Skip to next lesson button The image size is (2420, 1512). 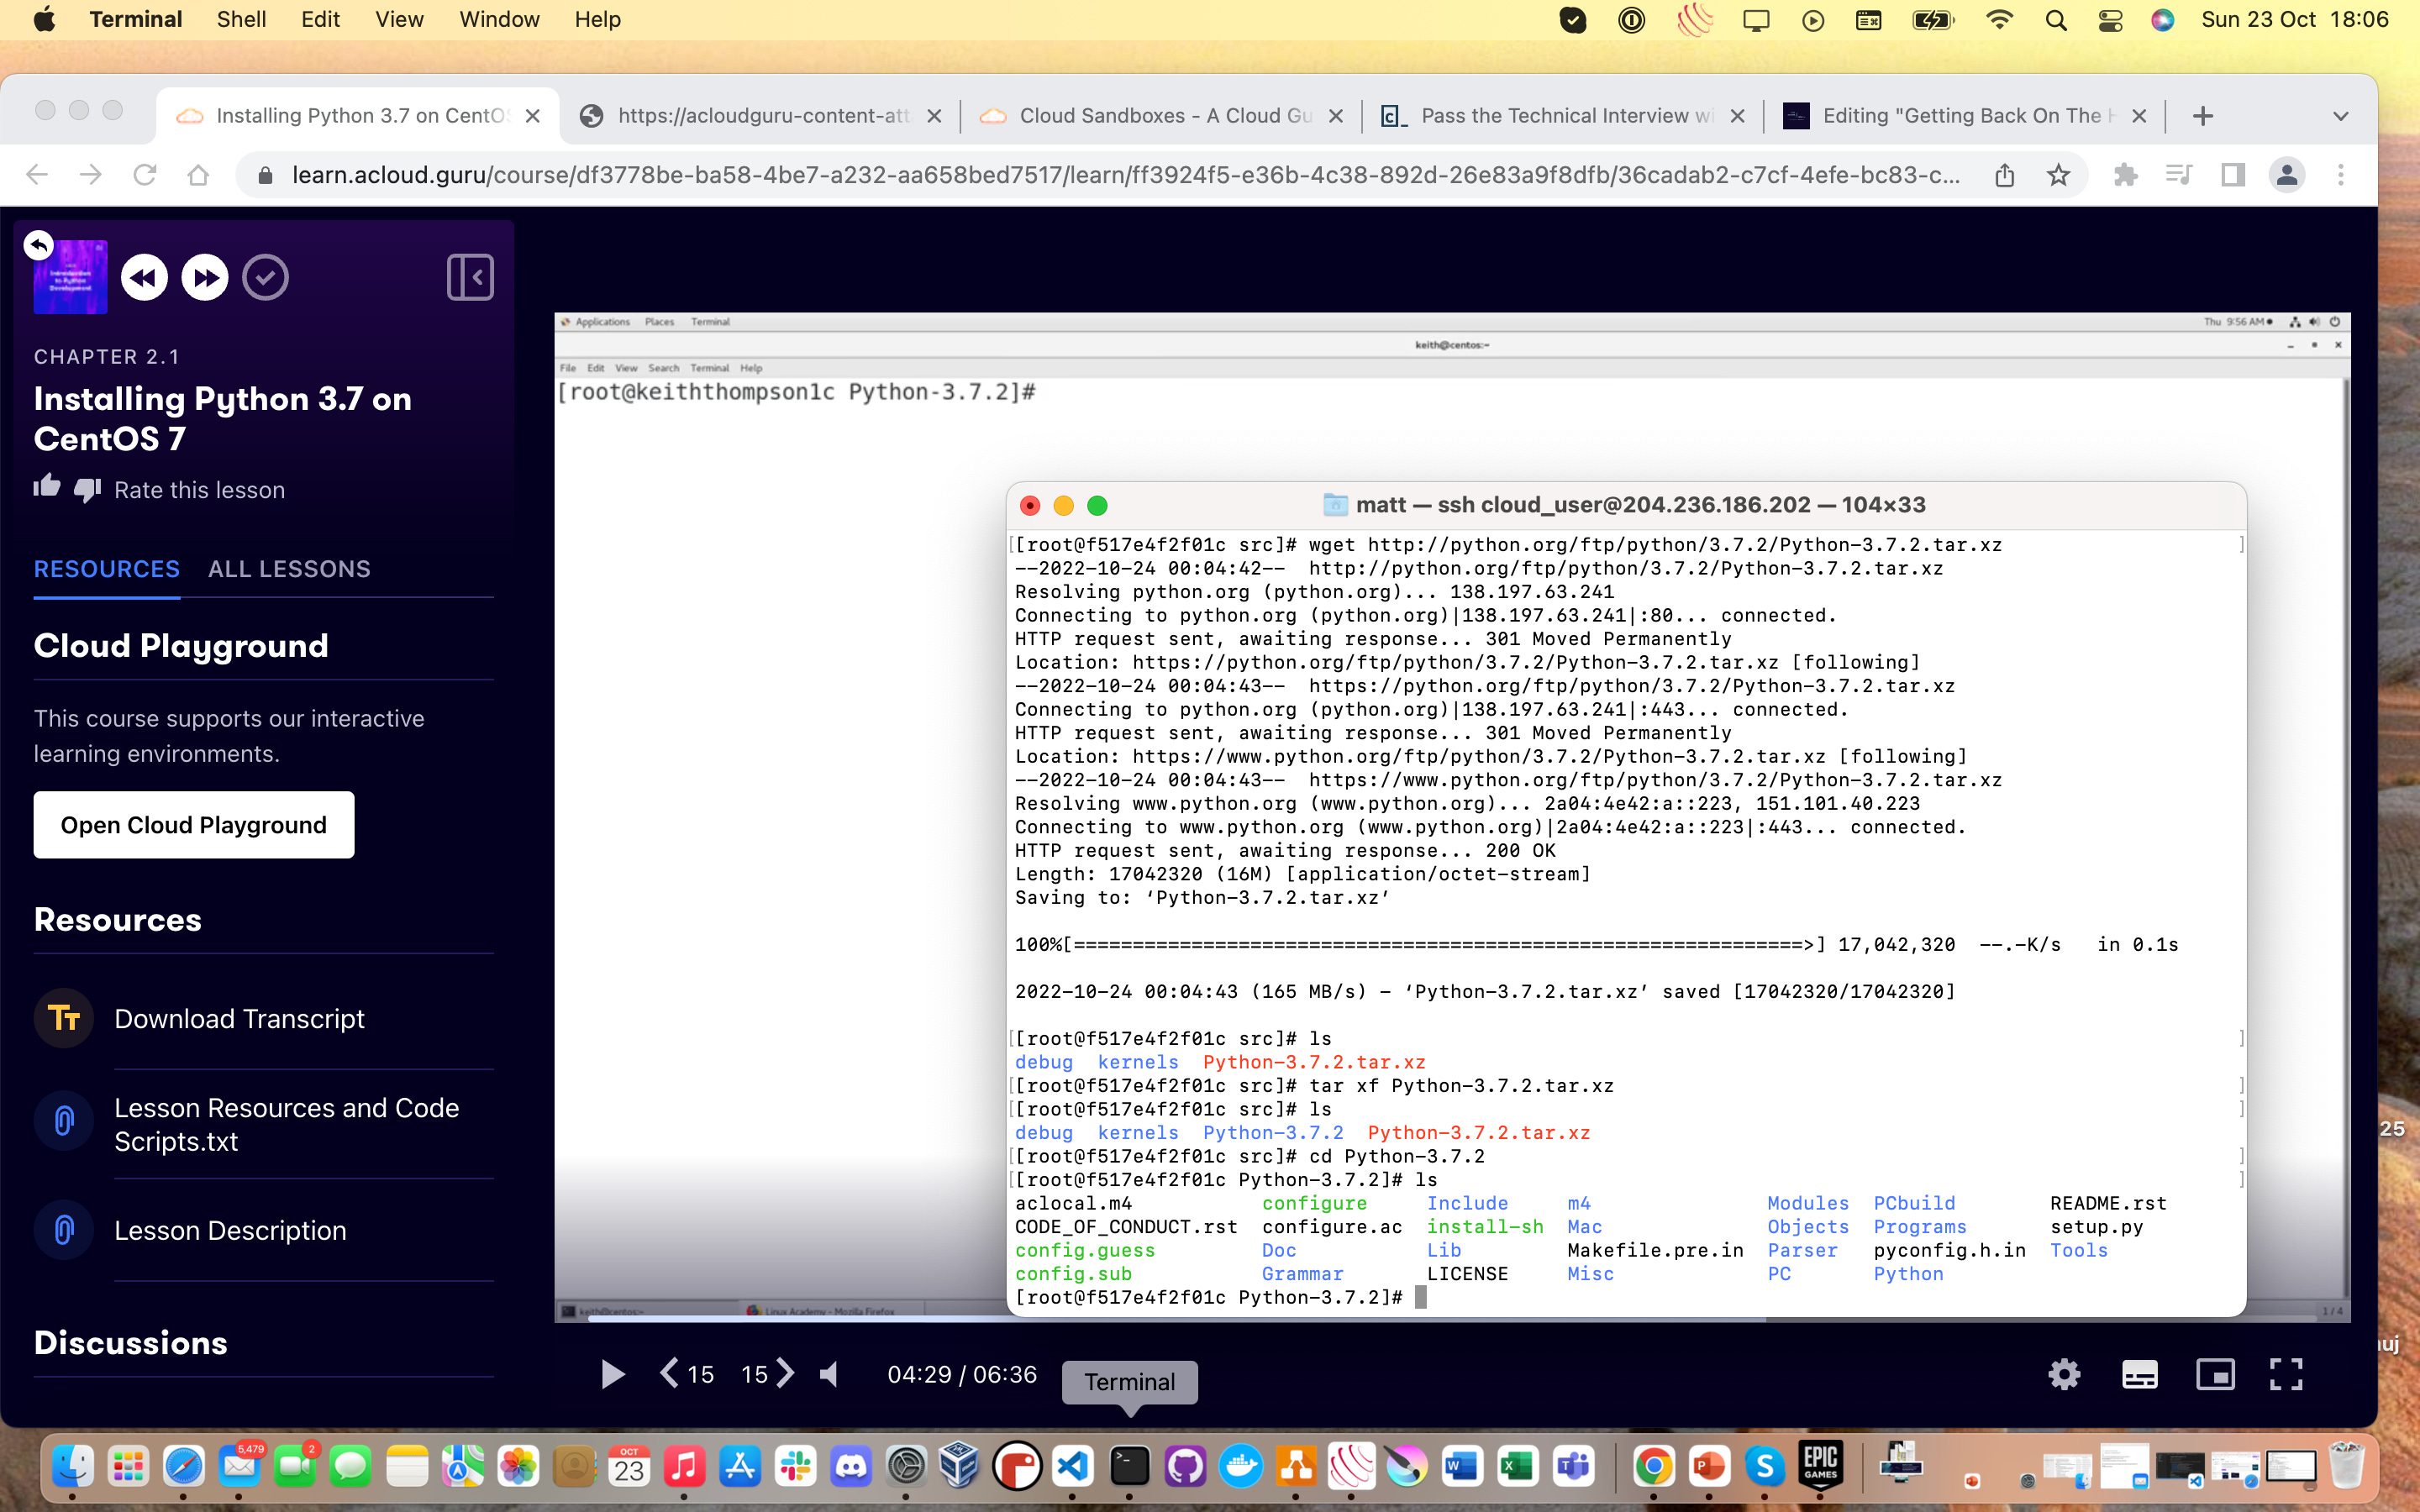[205, 277]
